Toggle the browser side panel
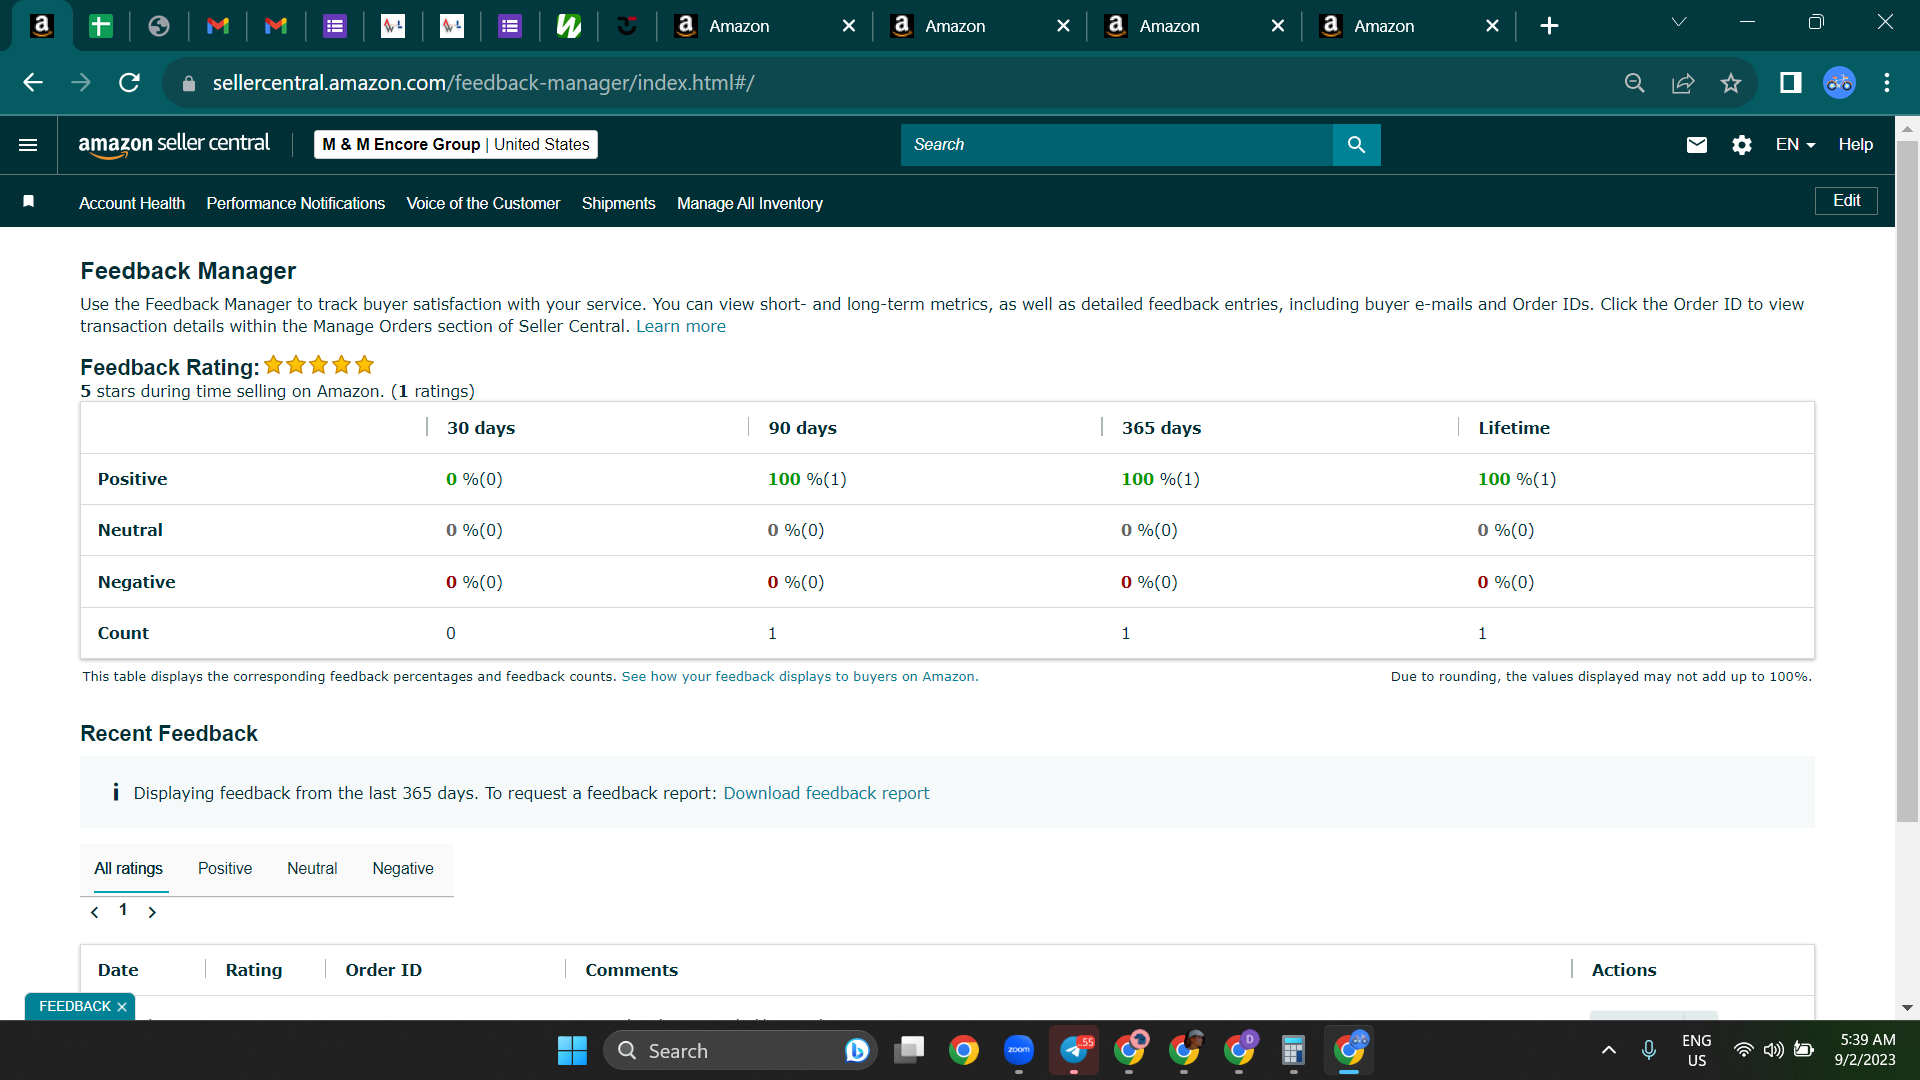 click(x=1790, y=83)
